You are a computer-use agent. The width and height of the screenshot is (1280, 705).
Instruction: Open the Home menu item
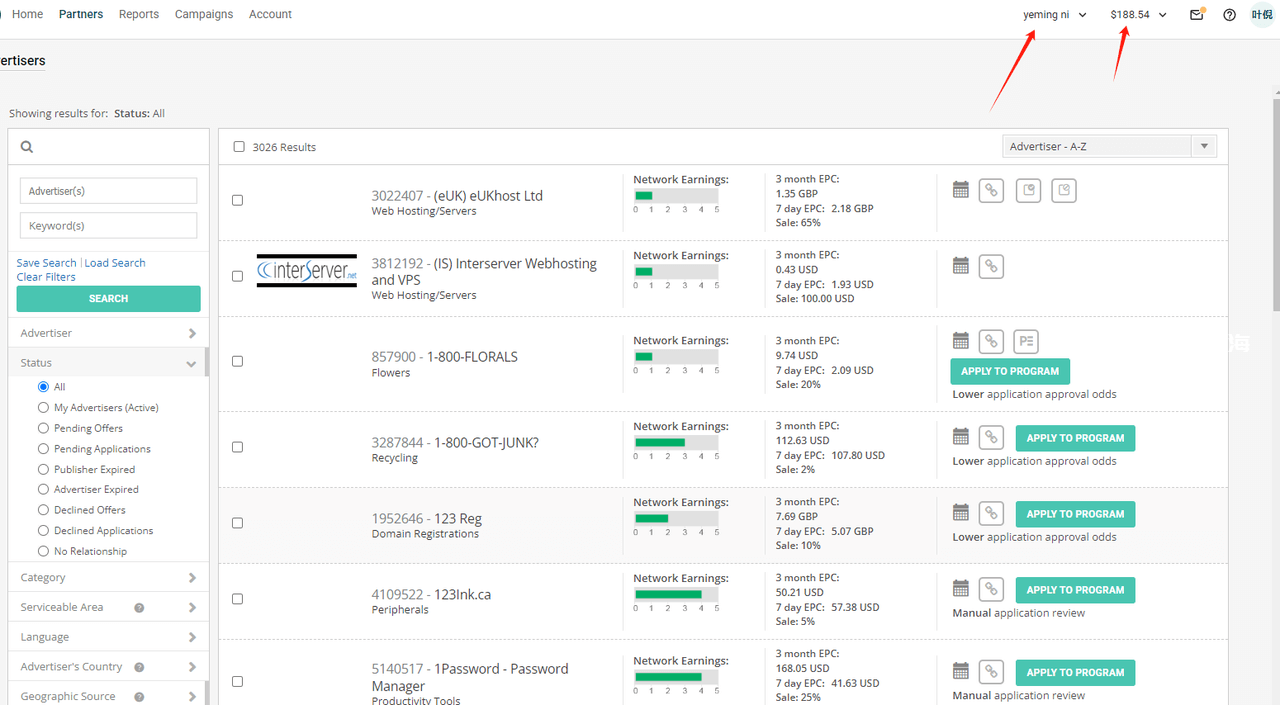27,14
